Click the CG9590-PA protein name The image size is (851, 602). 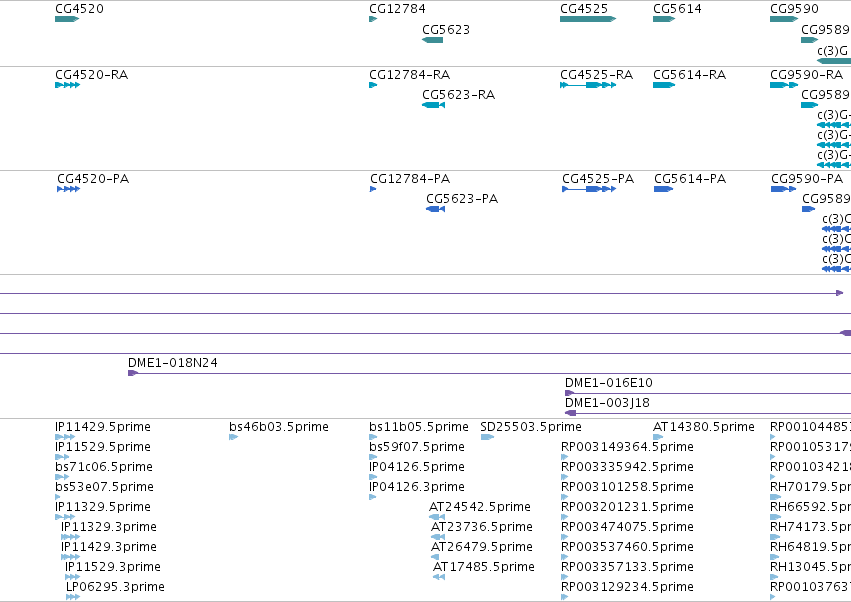pyautogui.click(x=807, y=179)
